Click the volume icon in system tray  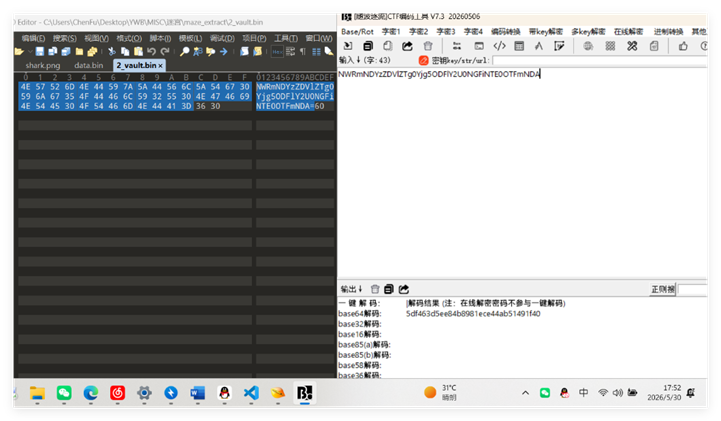click(x=618, y=393)
